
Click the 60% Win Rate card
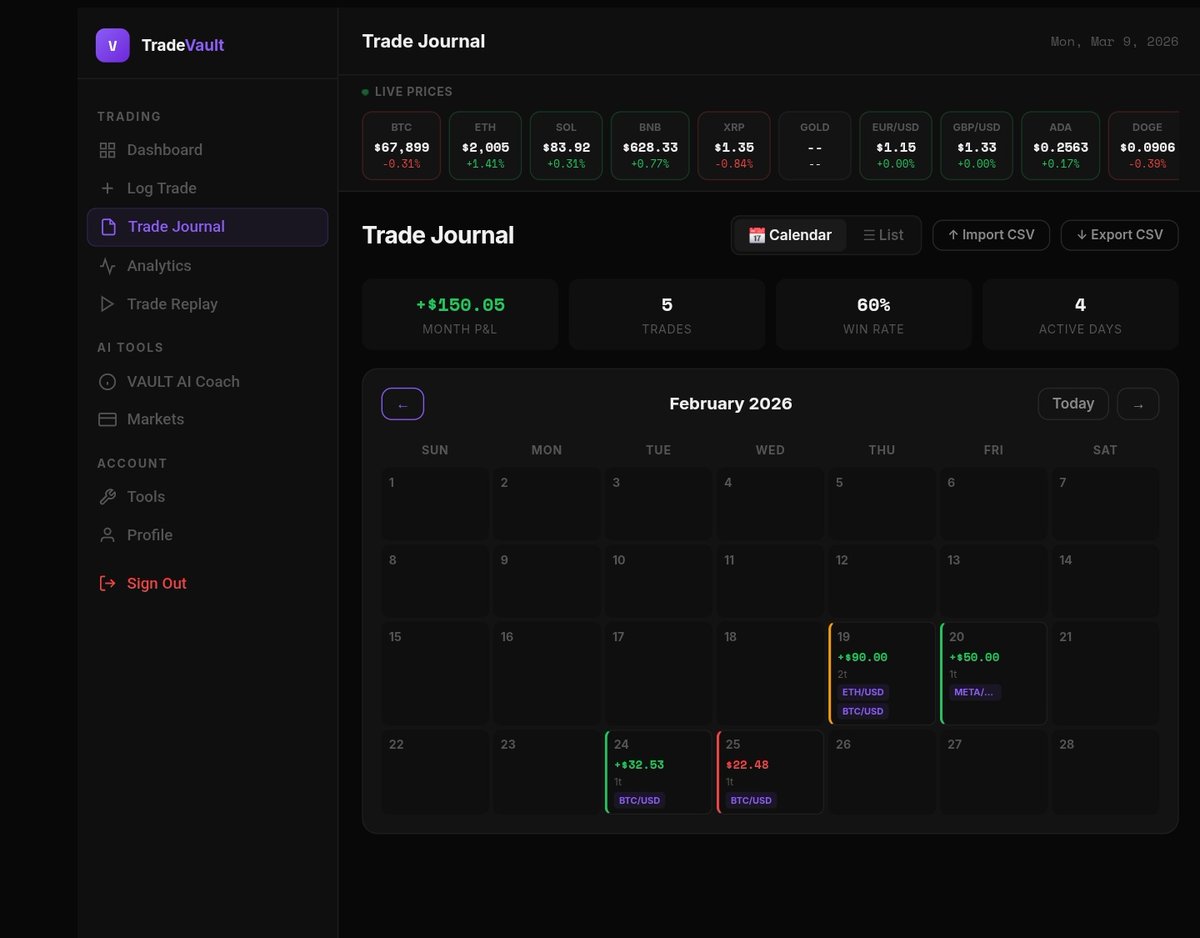(874, 314)
